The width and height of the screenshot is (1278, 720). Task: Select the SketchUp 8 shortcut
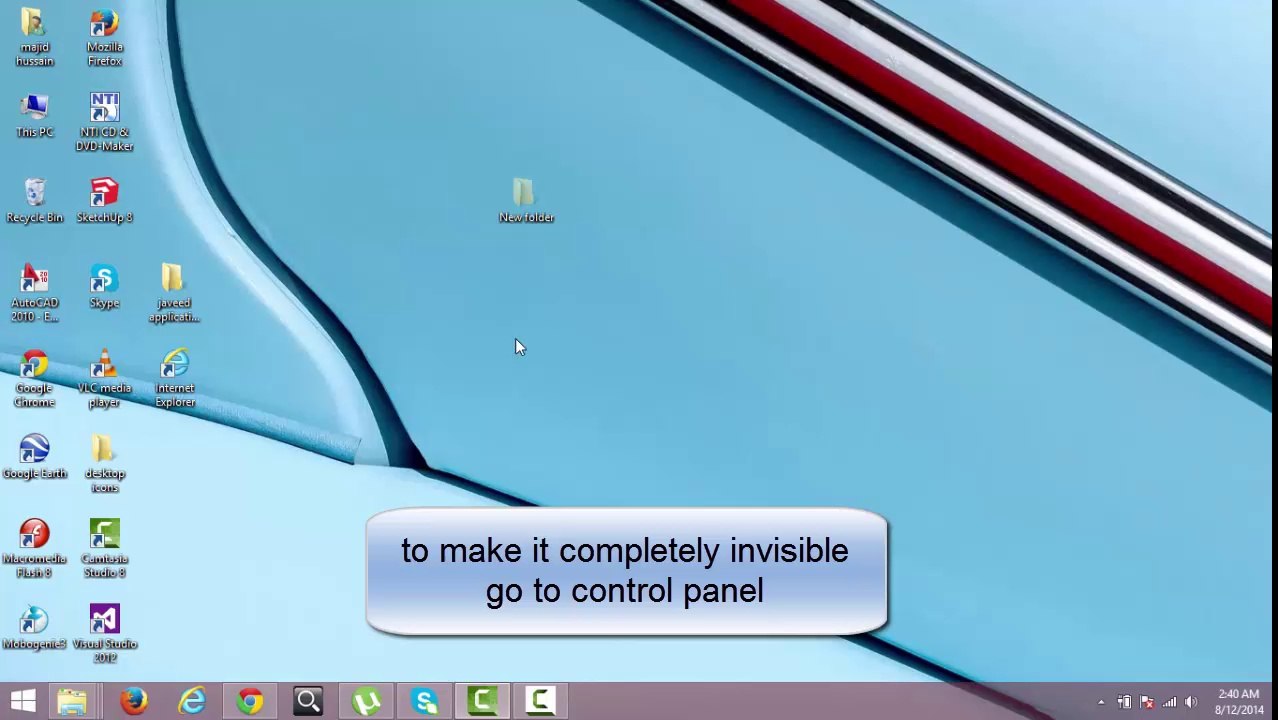pyautogui.click(x=104, y=201)
